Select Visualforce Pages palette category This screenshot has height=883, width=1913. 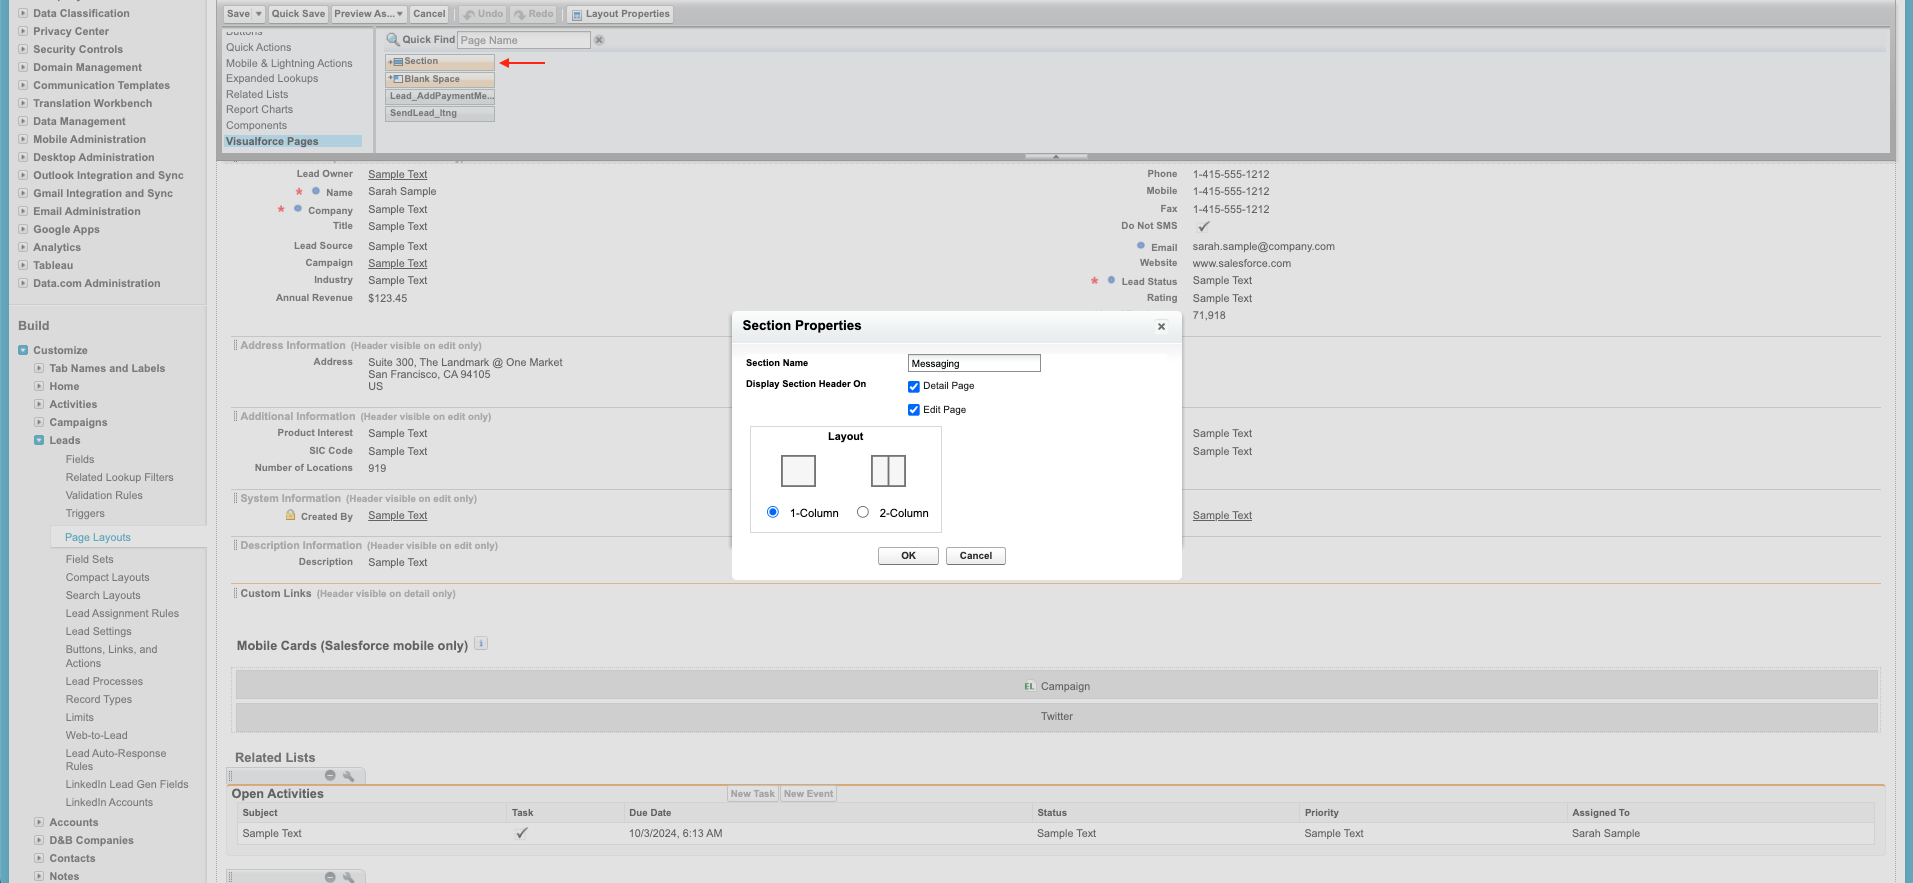292,141
